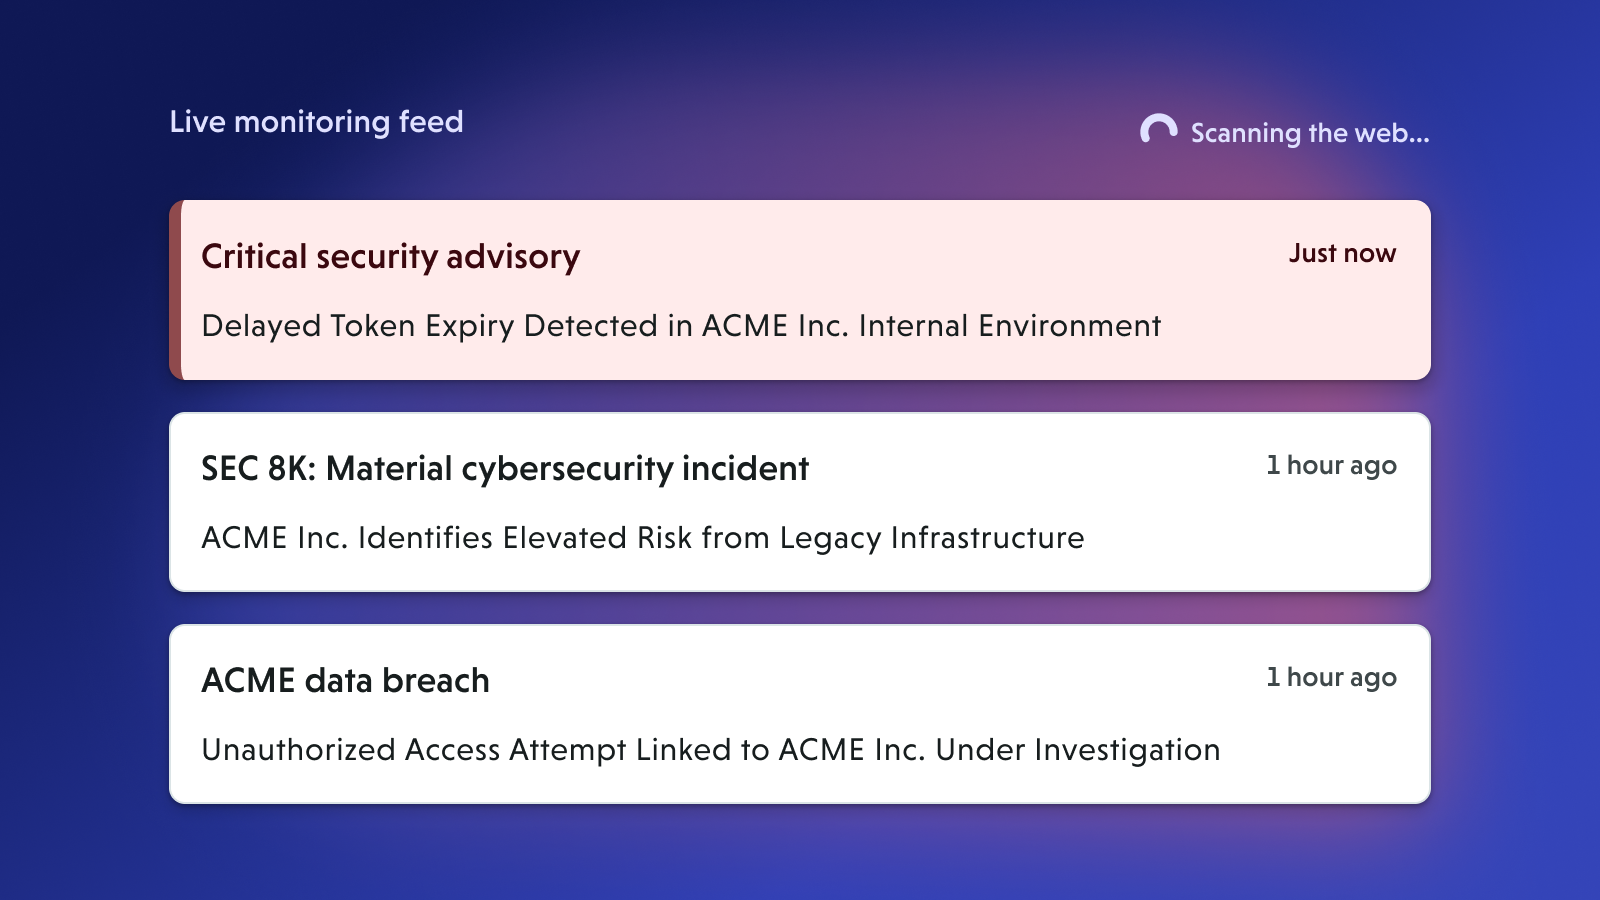Click the "Scanning the web..." status text
This screenshot has width=1600, height=900.
click(1309, 133)
